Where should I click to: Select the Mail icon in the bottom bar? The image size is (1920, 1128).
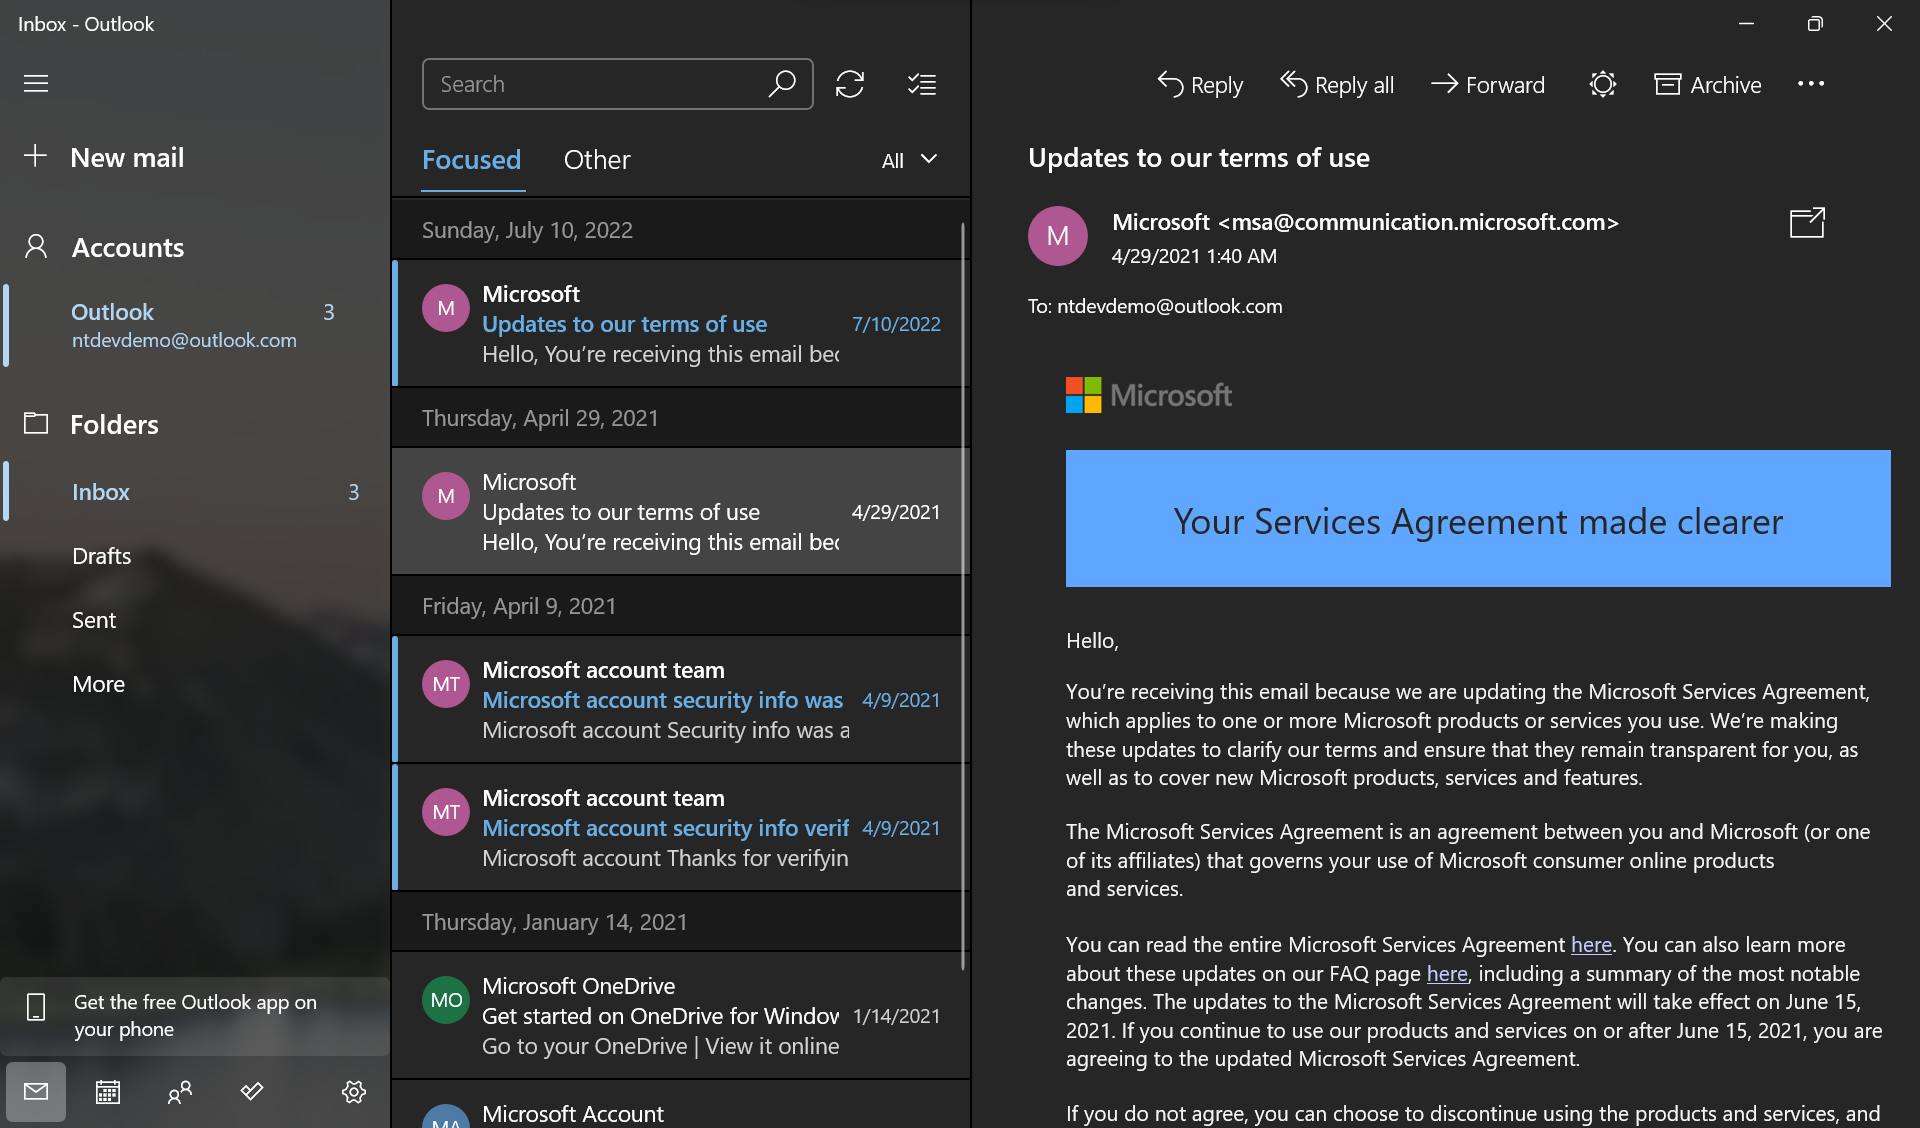click(36, 1092)
